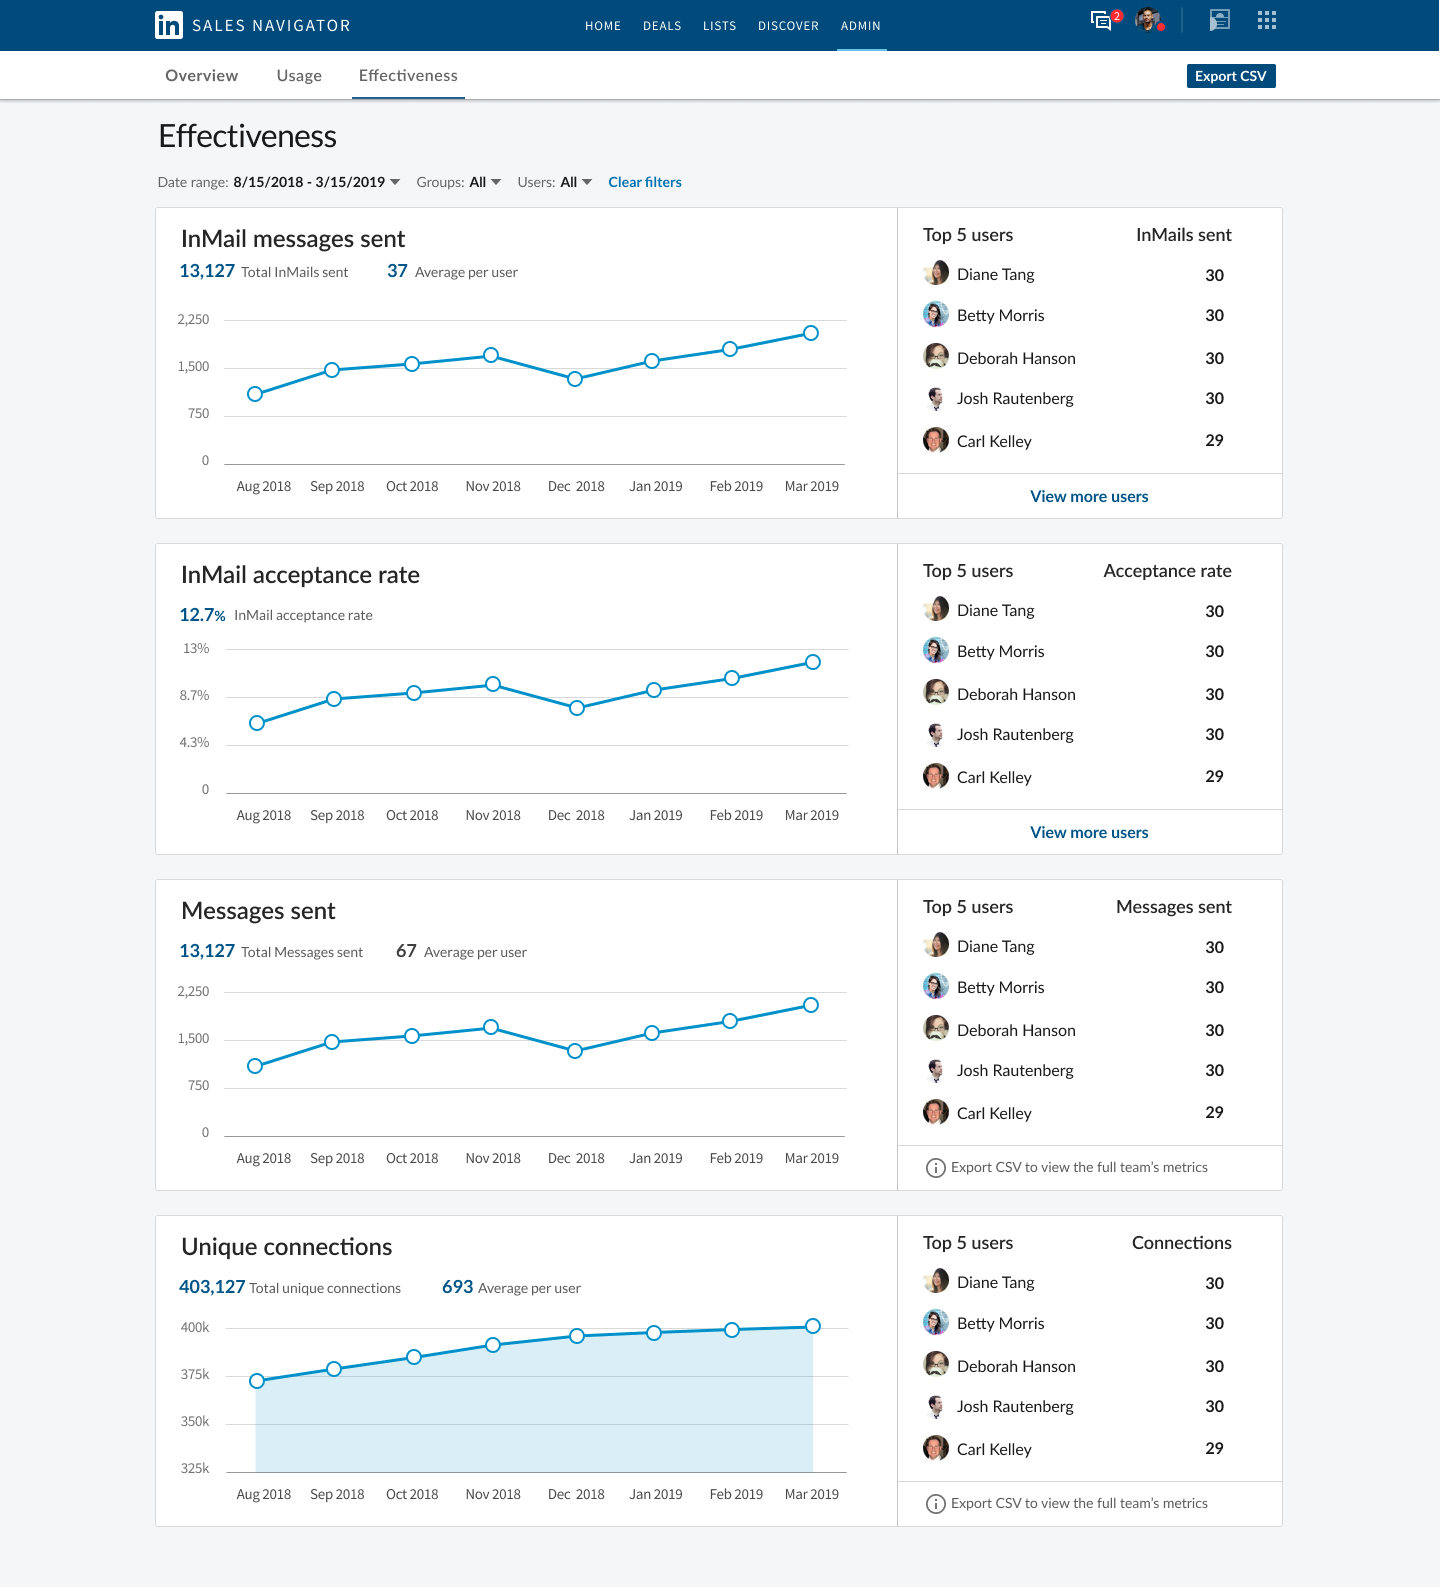Select the Effectiveness tab
Image resolution: width=1440 pixels, height=1587 pixels.
point(408,75)
